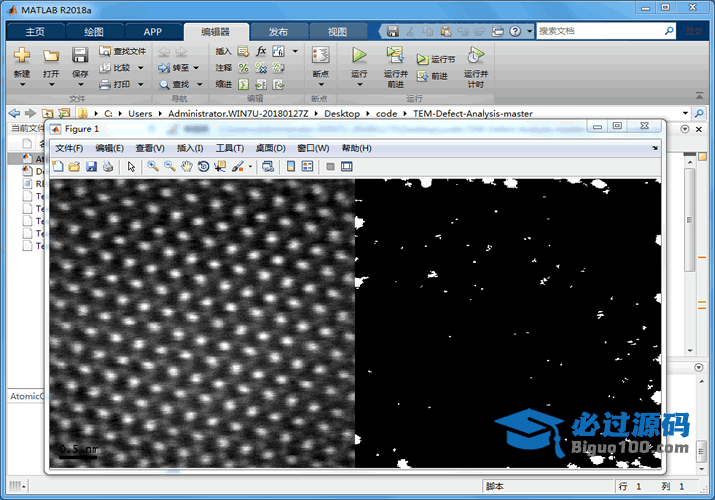Screen dimensions: 715x500
Task: Expand the 打印 dropdown arrow
Action: (x=140, y=84)
